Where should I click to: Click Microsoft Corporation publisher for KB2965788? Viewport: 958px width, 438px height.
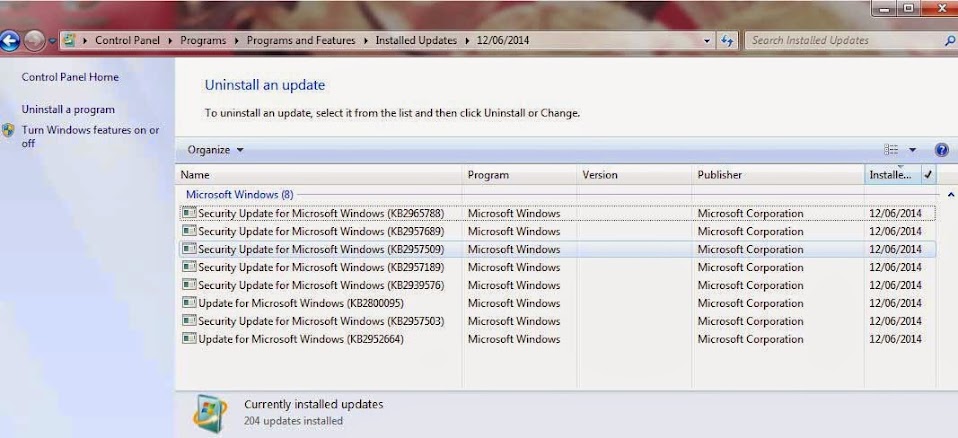tap(750, 213)
